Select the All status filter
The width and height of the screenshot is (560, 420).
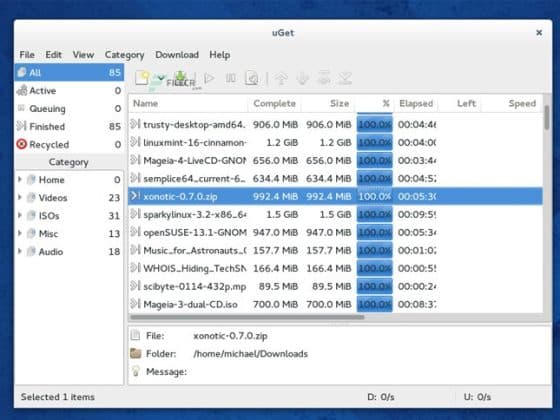coord(69,72)
